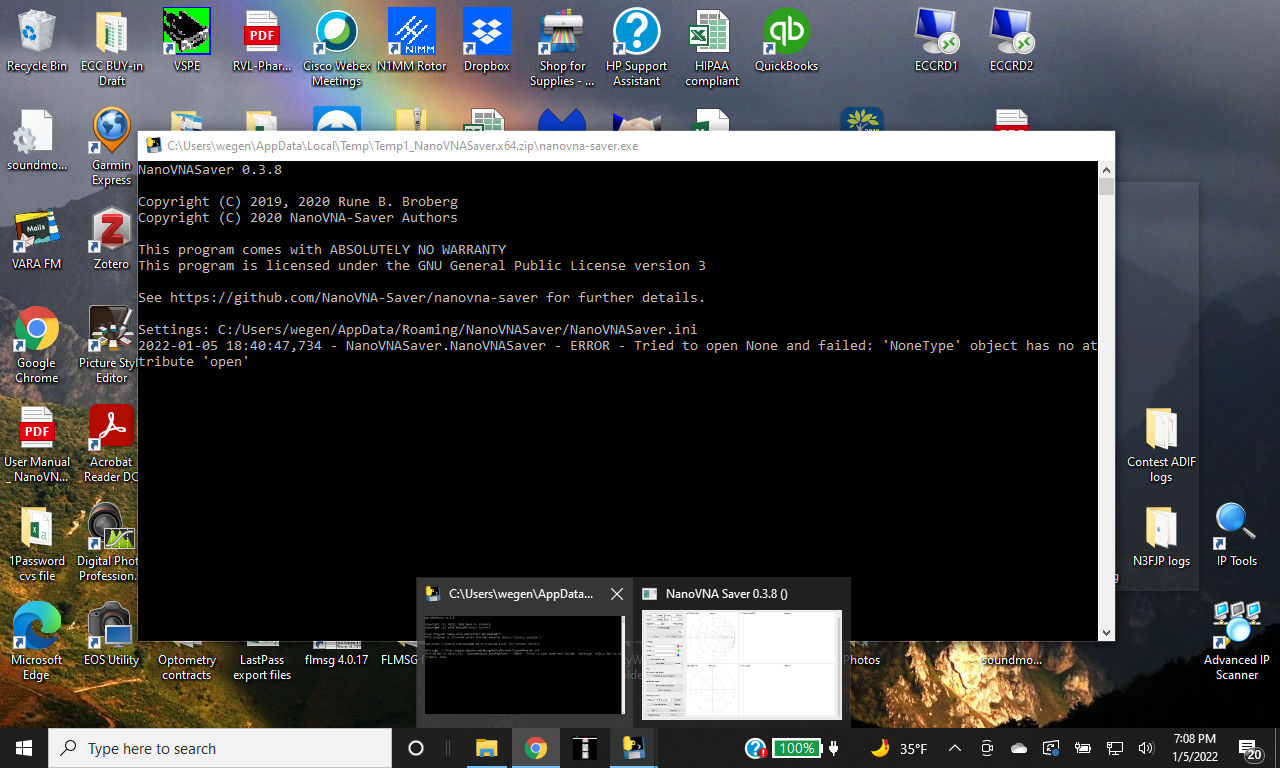
Task: Open the 1Password cvs file
Action: (x=37, y=543)
